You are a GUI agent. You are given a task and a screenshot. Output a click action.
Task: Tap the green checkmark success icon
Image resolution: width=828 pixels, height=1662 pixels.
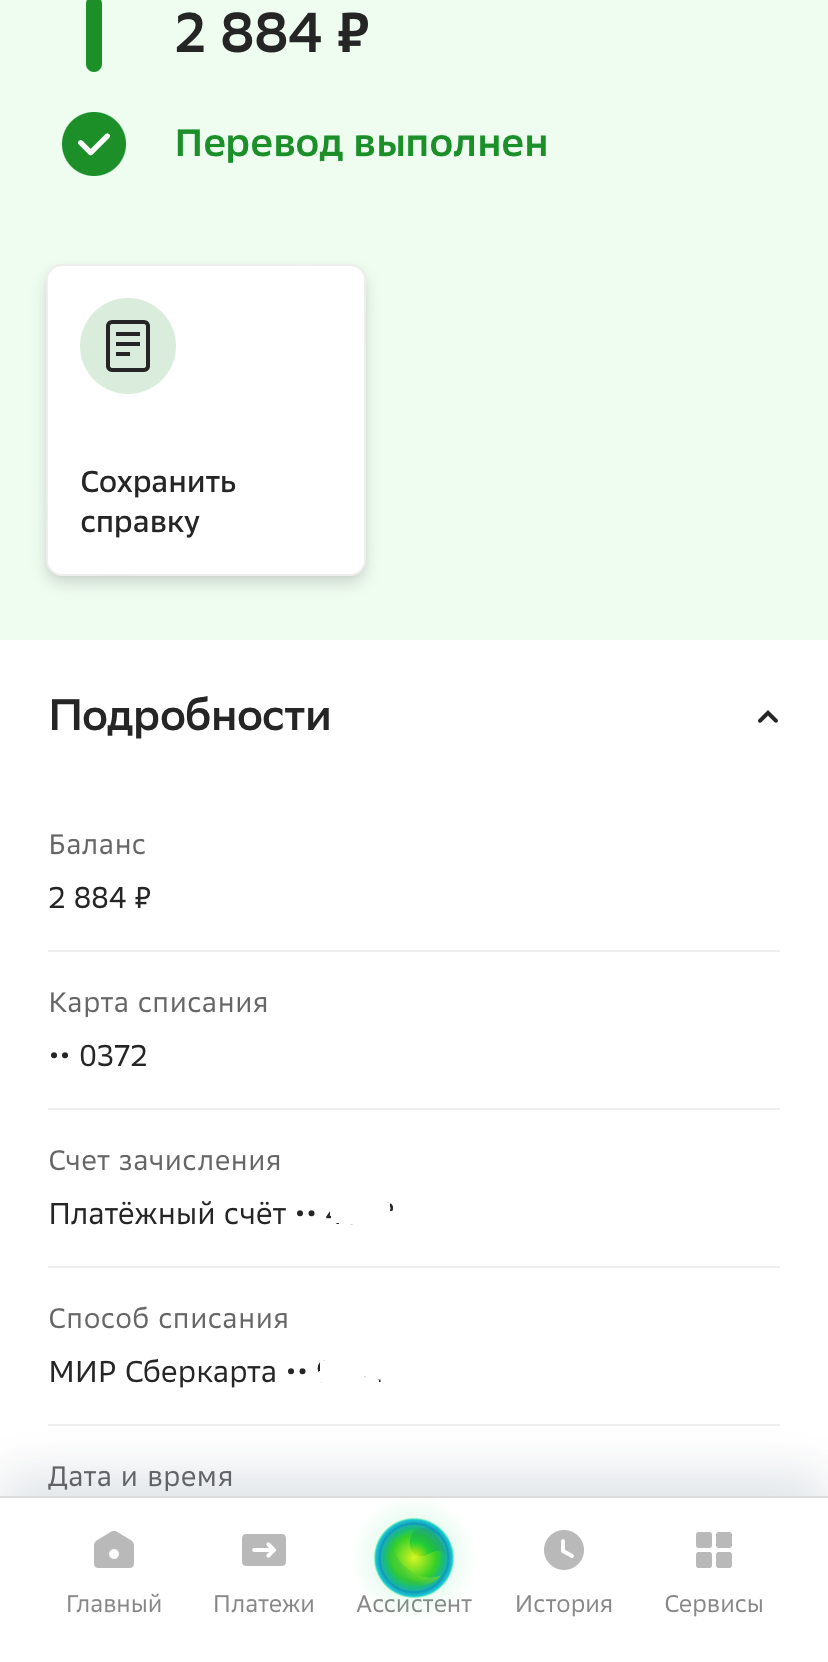tap(94, 144)
